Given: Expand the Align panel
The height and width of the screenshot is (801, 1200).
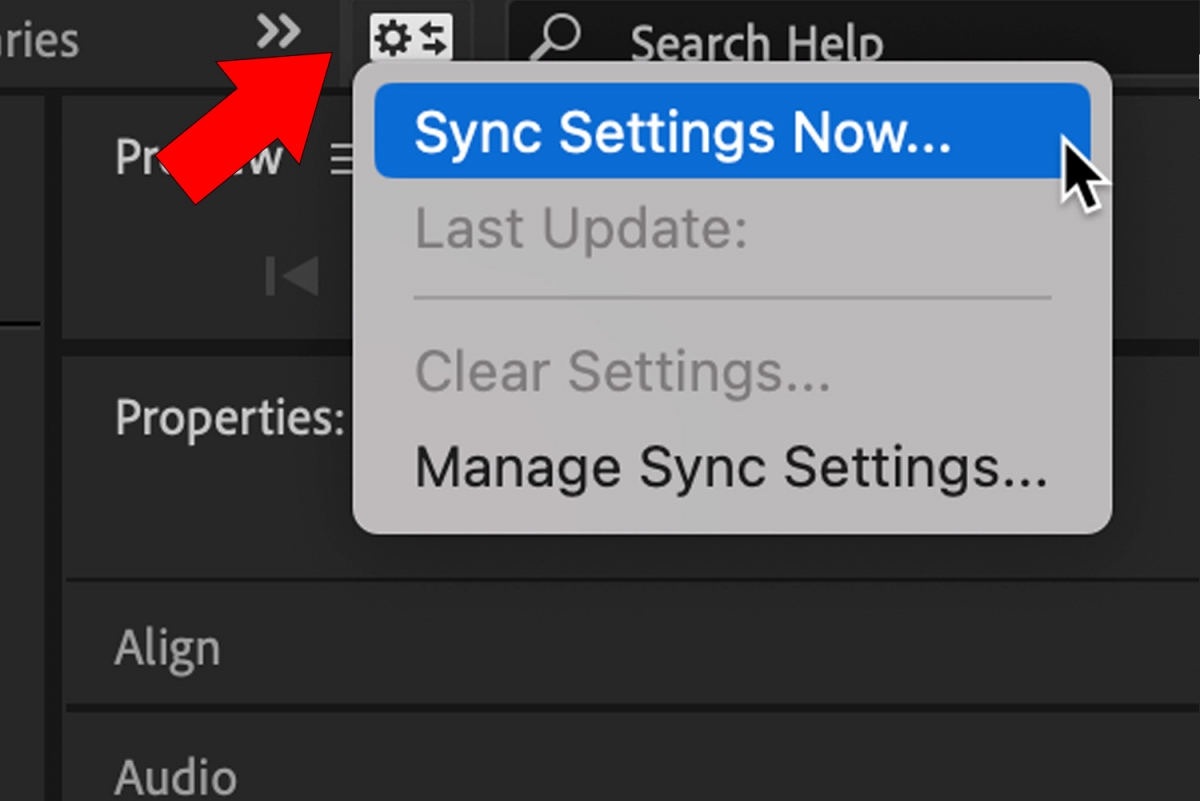Looking at the screenshot, I should (x=167, y=648).
